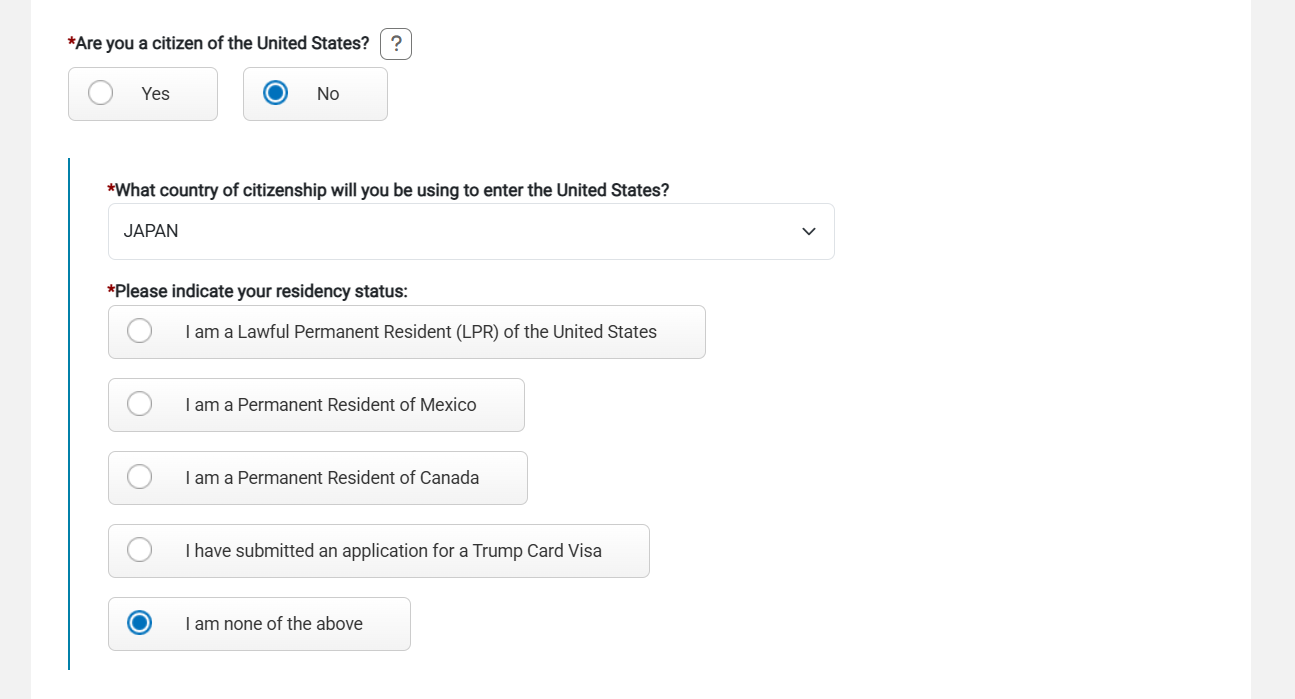Viewport: 1295px width, 699px height.
Task: Expand the country dropdown chevron arrow
Action: point(809,232)
